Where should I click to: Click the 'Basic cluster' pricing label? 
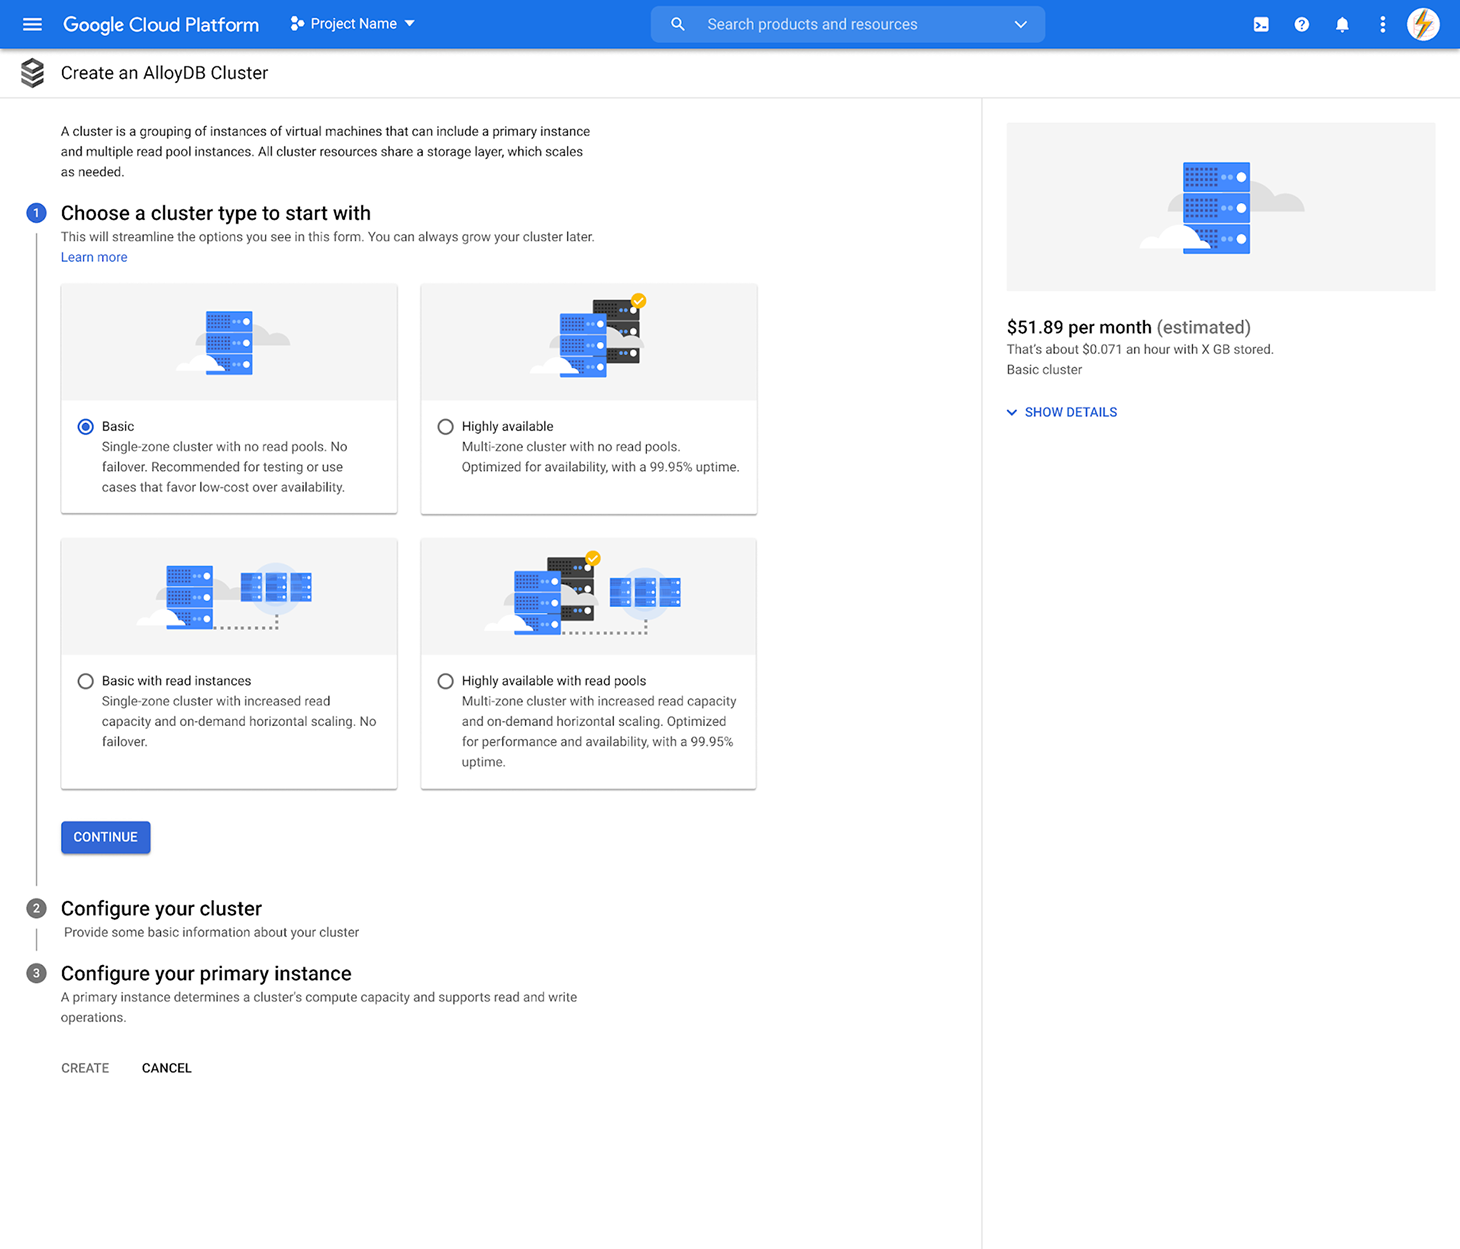click(x=1044, y=370)
